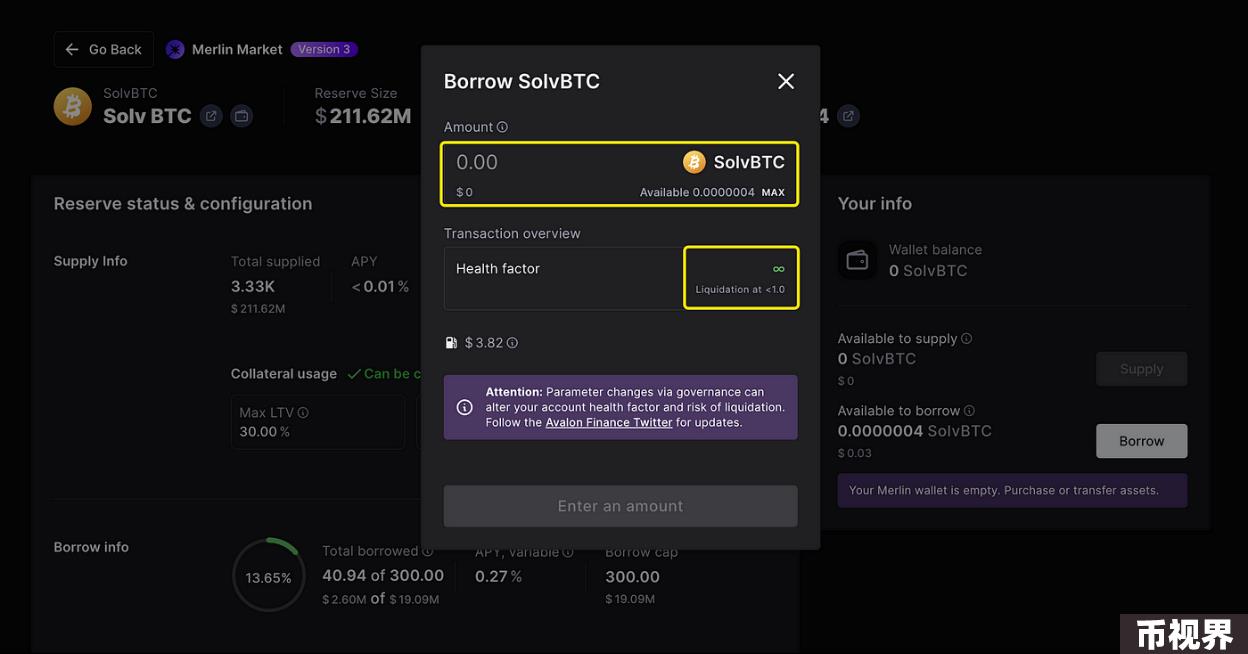Click the Merlin Market logo icon
This screenshot has width=1248, height=654.
[175, 49]
